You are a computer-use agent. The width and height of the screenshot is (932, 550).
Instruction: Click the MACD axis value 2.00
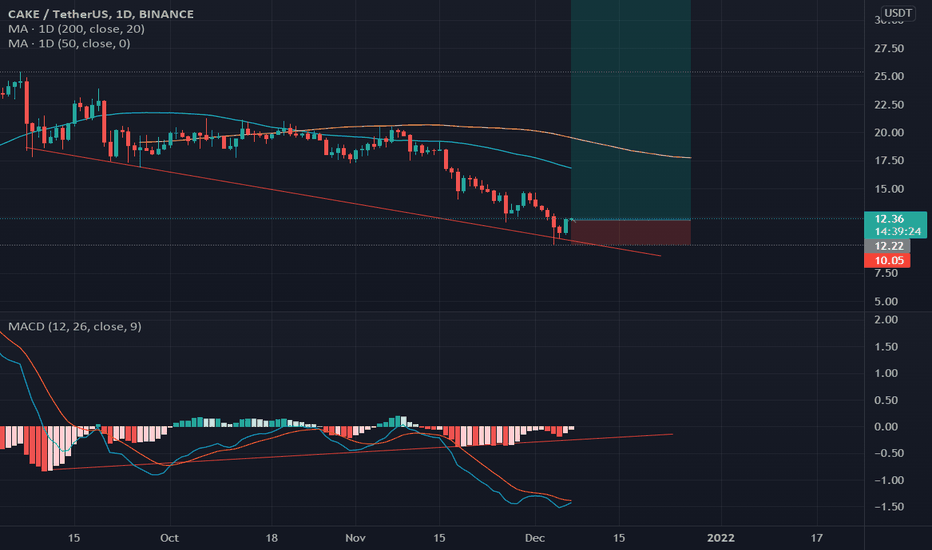point(887,319)
